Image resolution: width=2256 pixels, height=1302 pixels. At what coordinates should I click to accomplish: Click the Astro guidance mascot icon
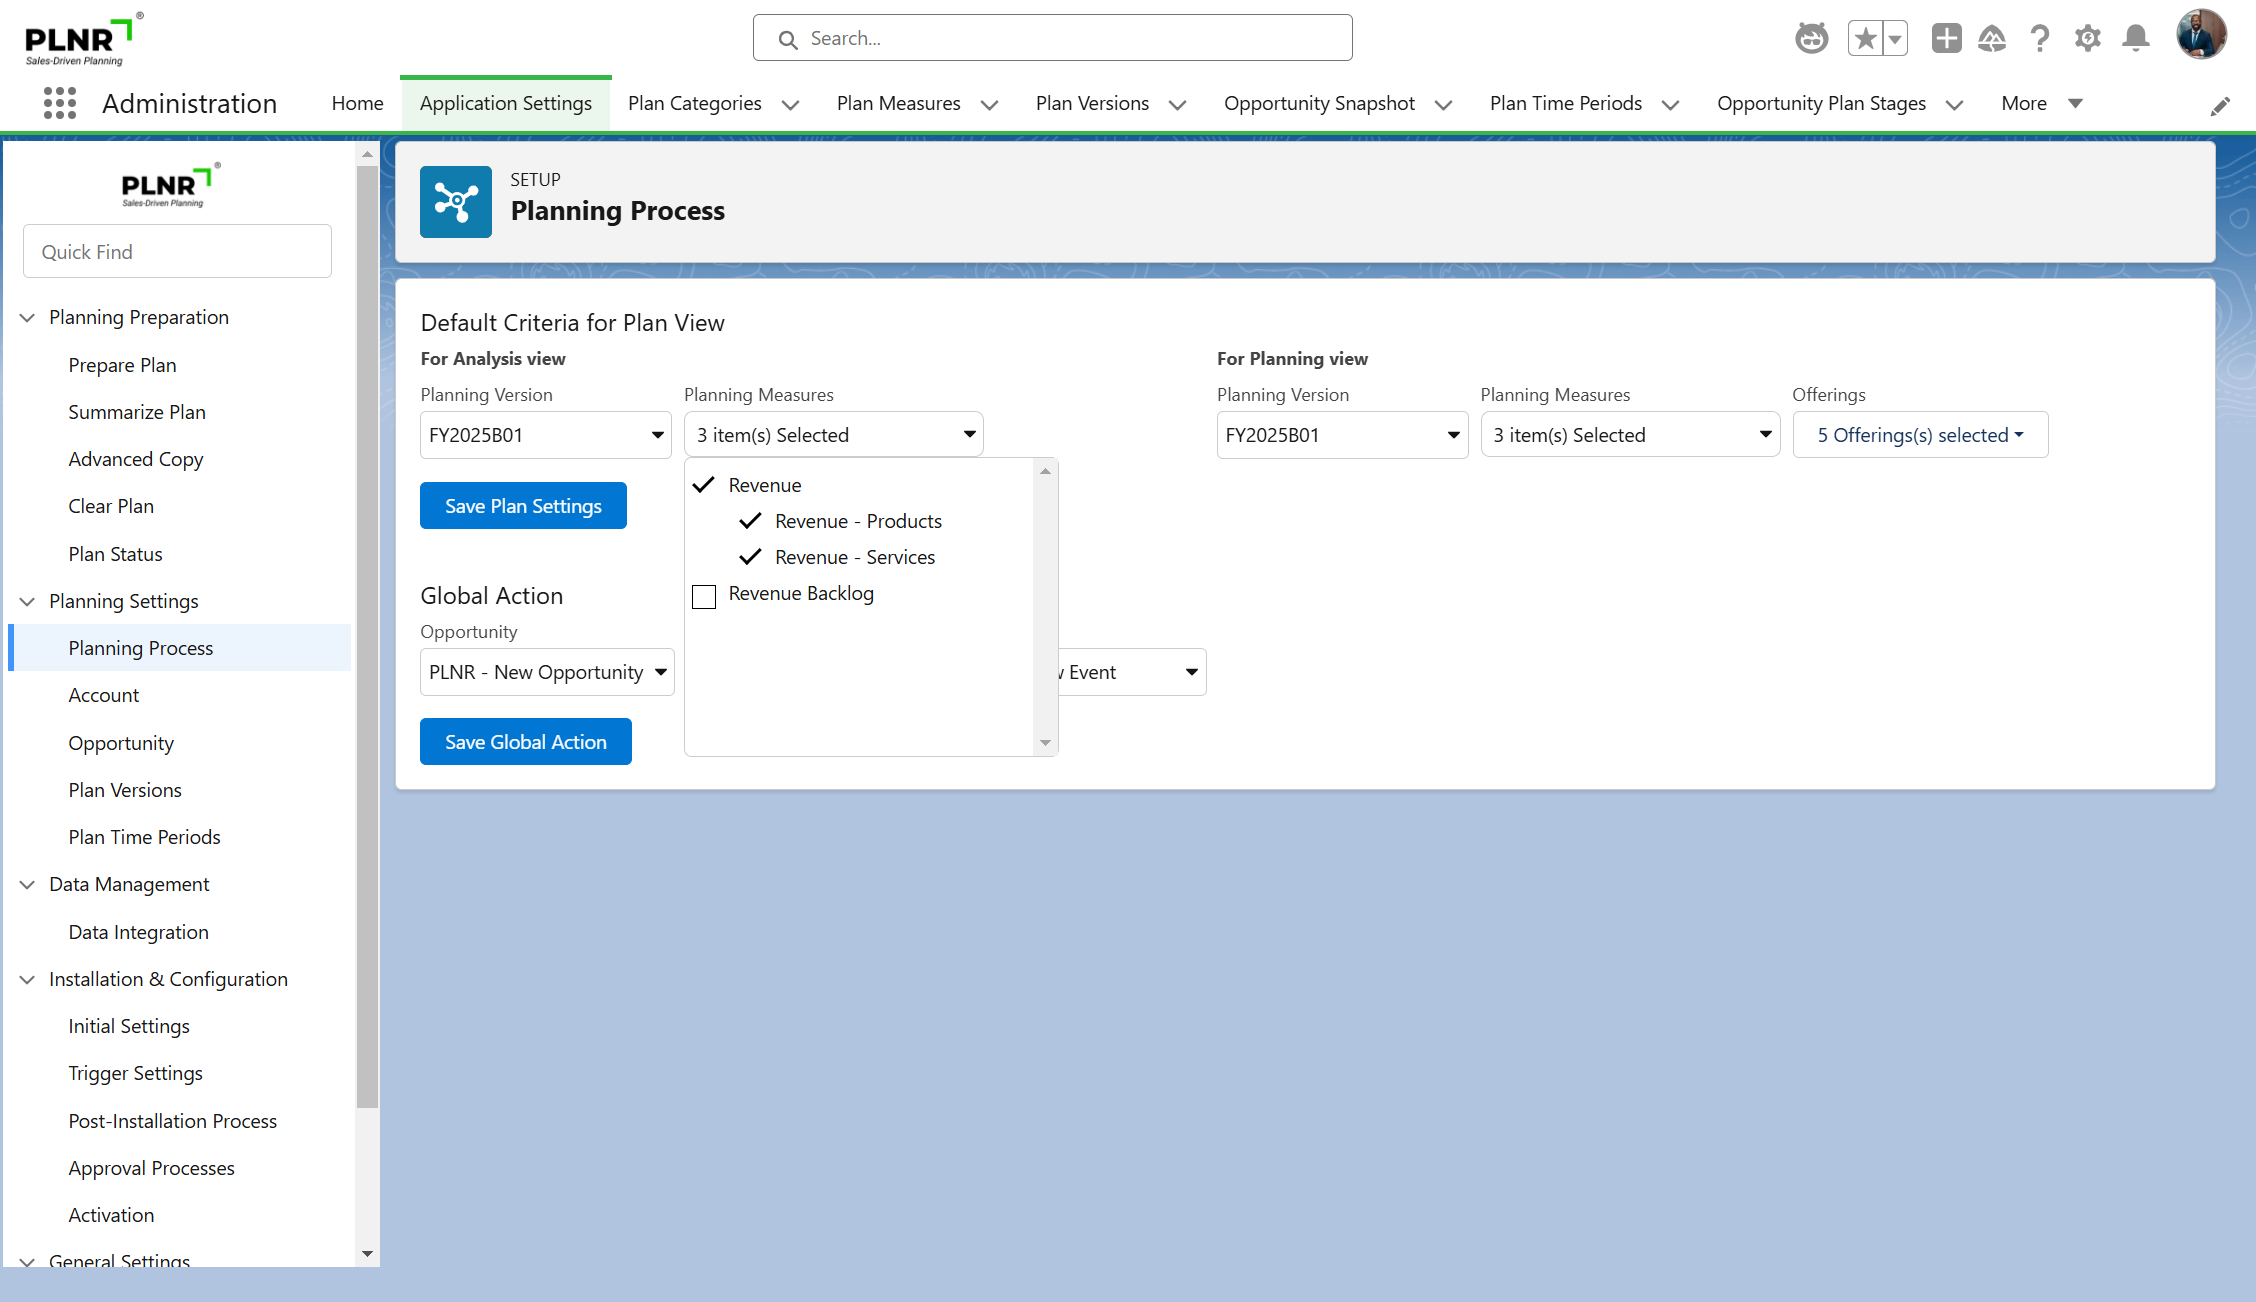[x=1811, y=38]
